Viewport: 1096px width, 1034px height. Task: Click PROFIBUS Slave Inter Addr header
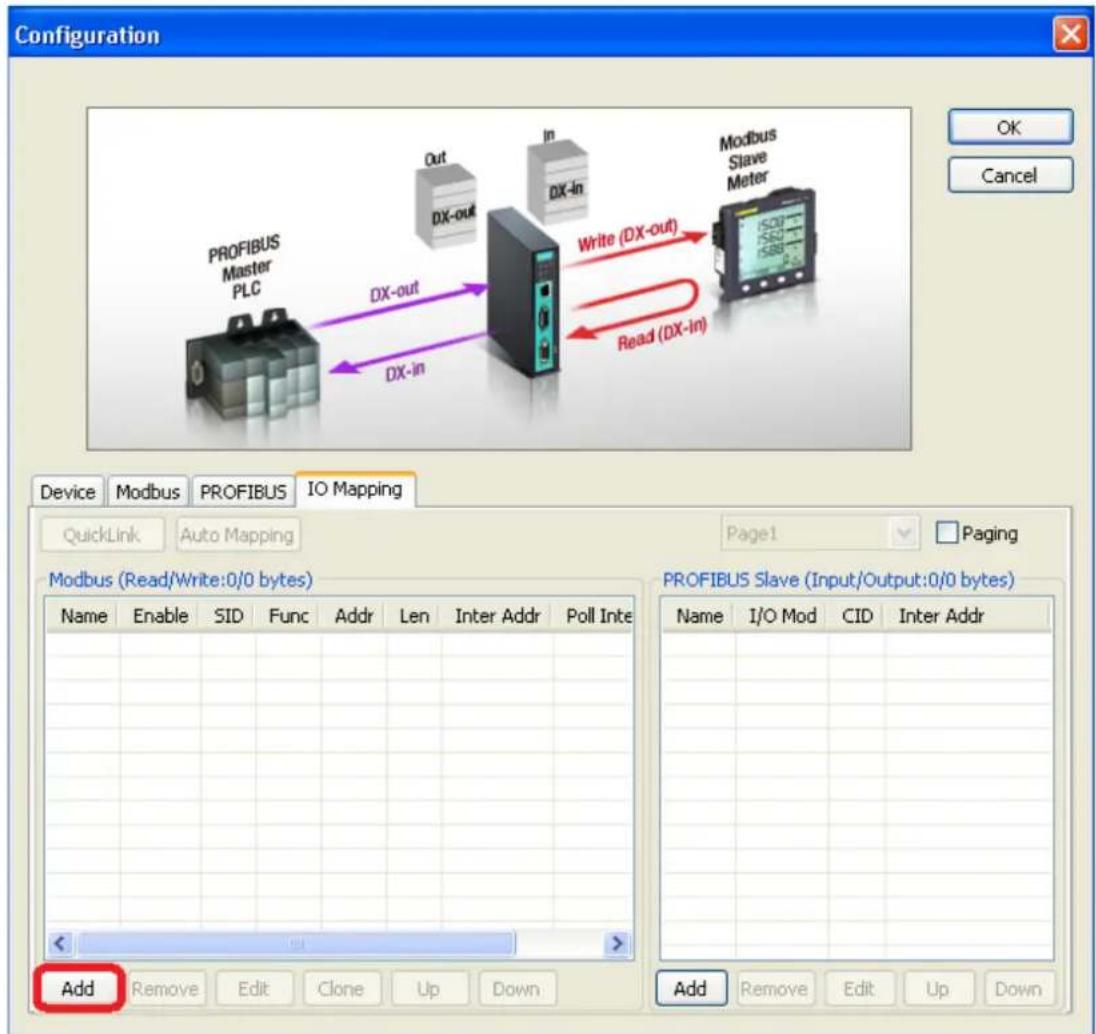tap(967, 616)
